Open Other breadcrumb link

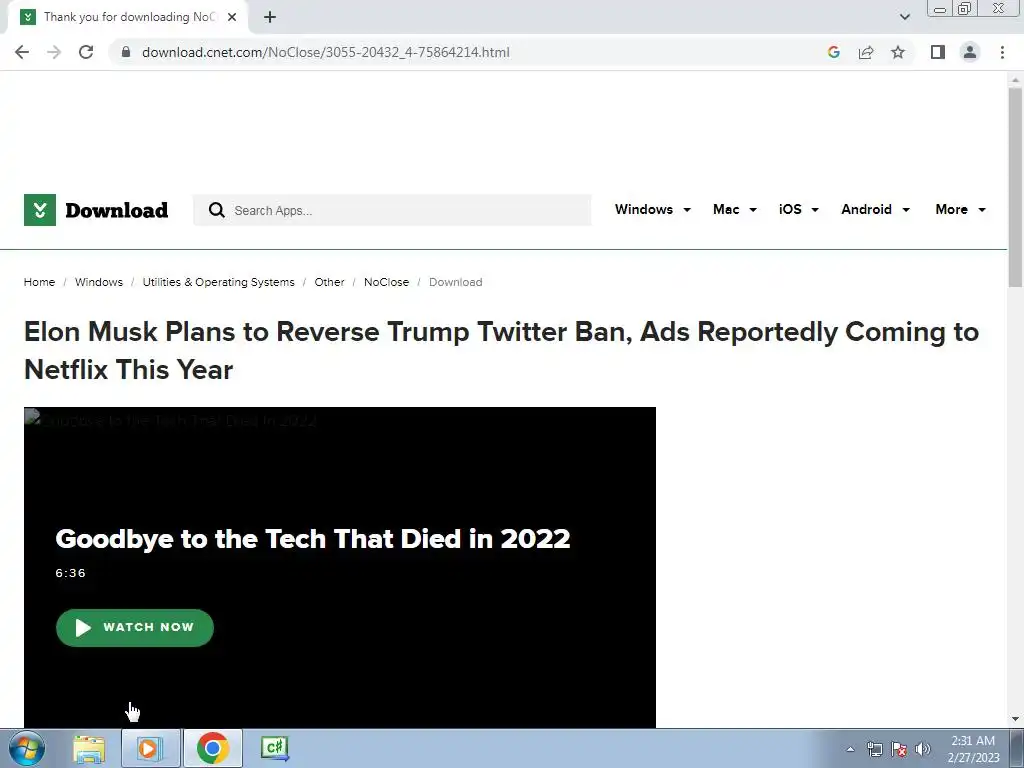pyautogui.click(x=329, y=282)
